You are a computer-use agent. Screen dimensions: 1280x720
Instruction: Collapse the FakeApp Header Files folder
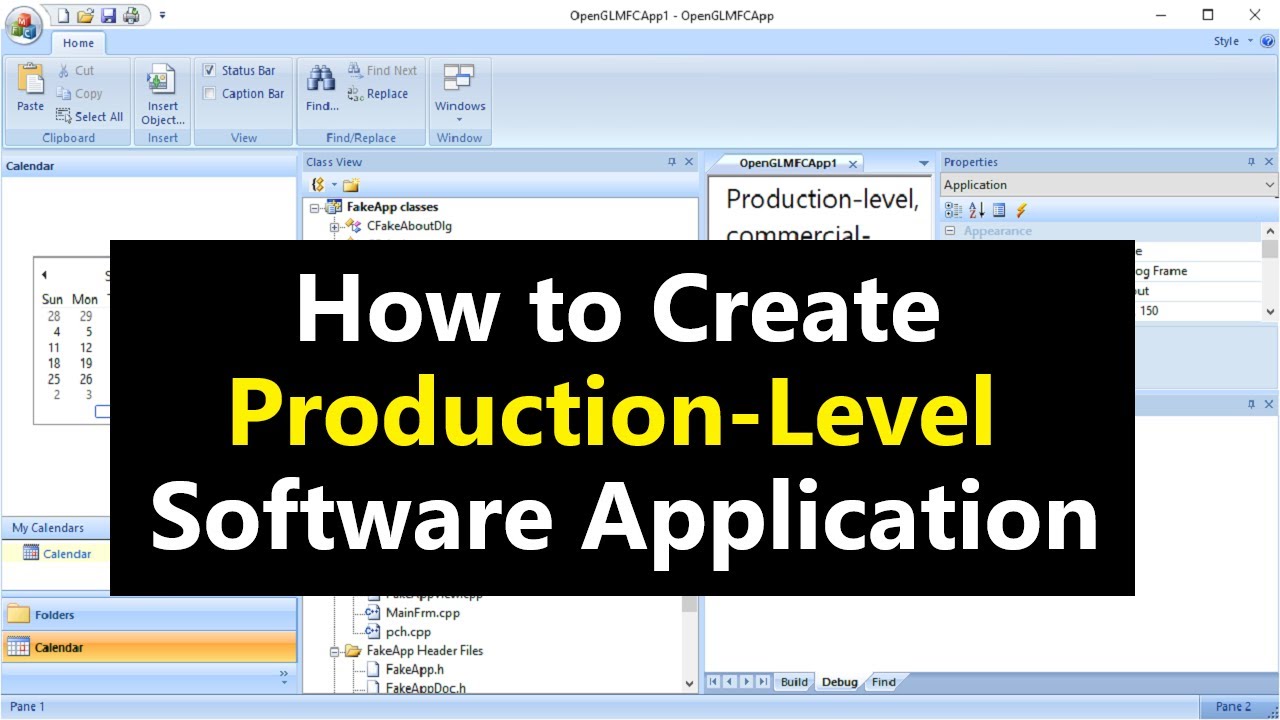(334, 651)
